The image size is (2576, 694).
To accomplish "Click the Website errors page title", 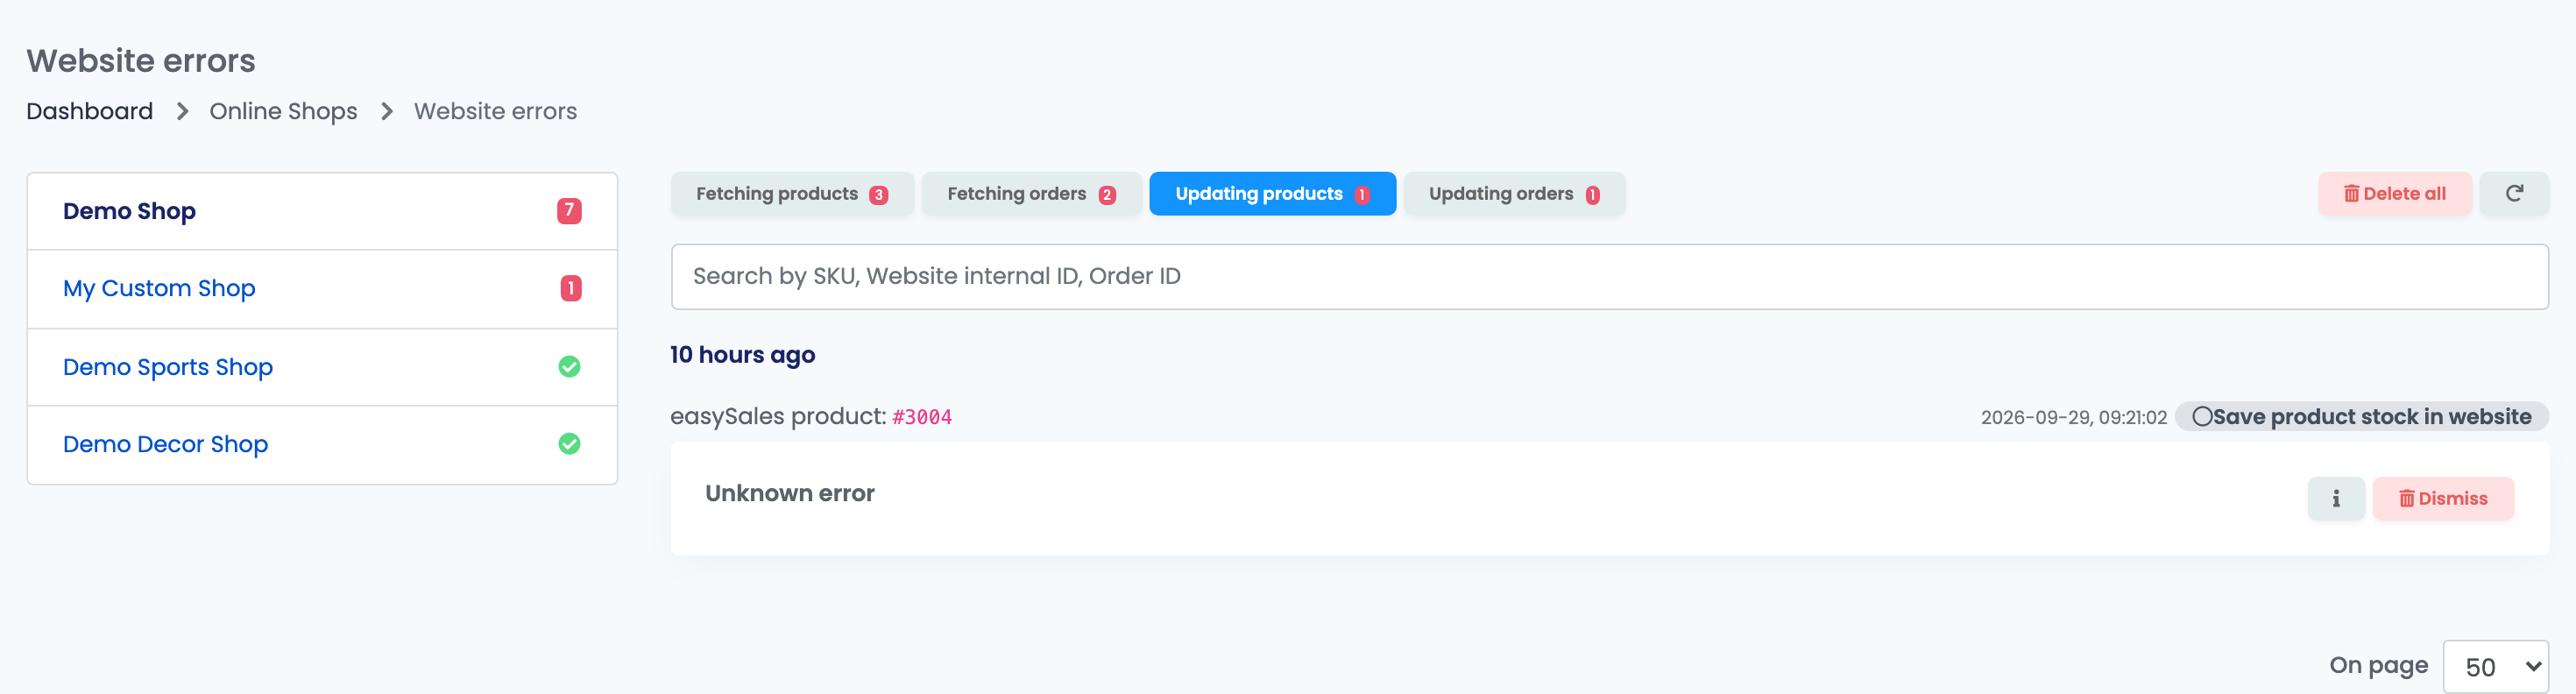I will coord(141,61).
